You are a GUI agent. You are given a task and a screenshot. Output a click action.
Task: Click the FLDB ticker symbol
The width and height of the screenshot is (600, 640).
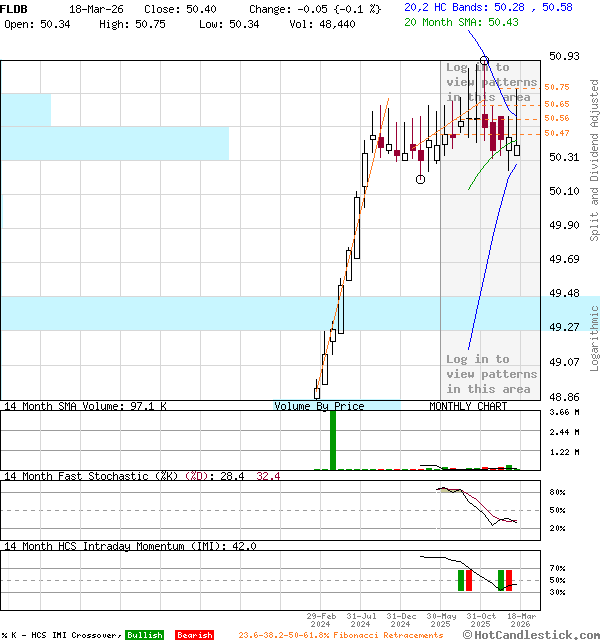(x=14, y=8)
